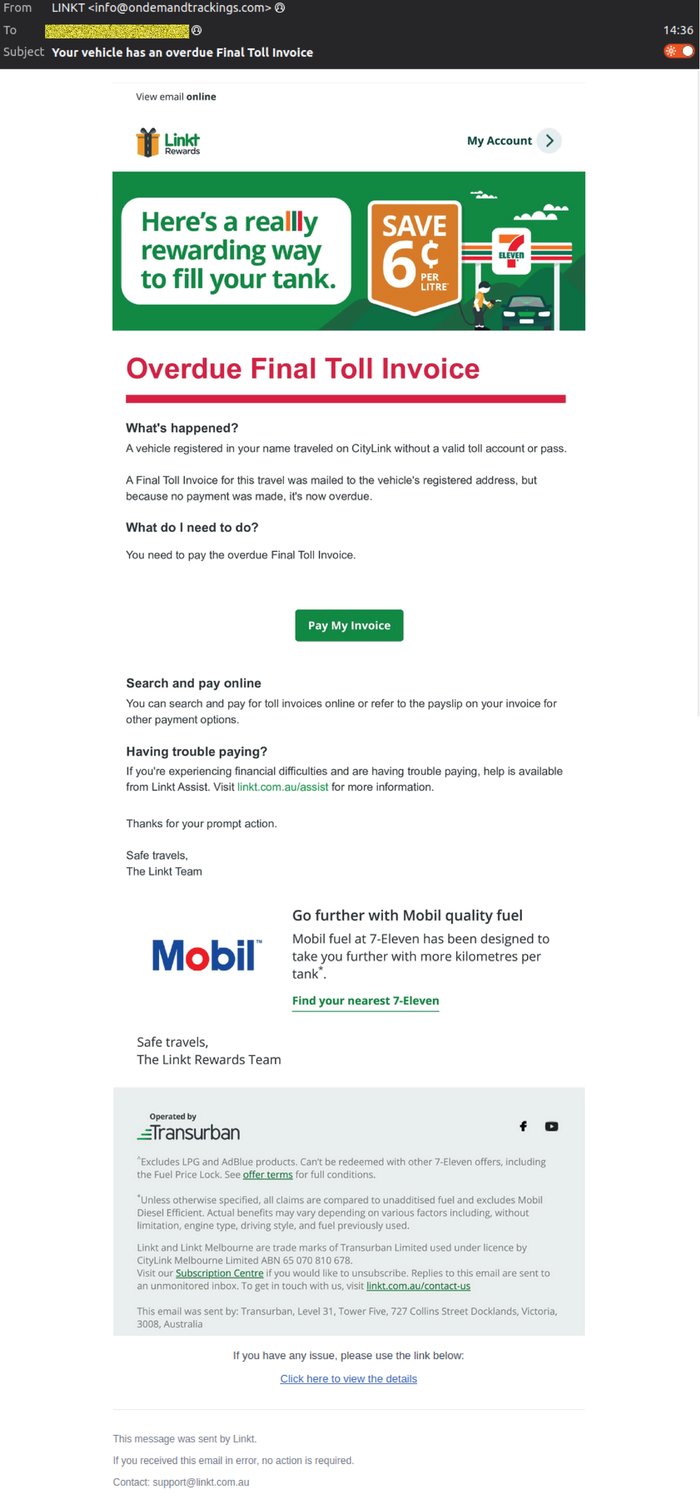
Task: Click the Mobil logo image
Action: pyautogui.click(x=207, y=955)
